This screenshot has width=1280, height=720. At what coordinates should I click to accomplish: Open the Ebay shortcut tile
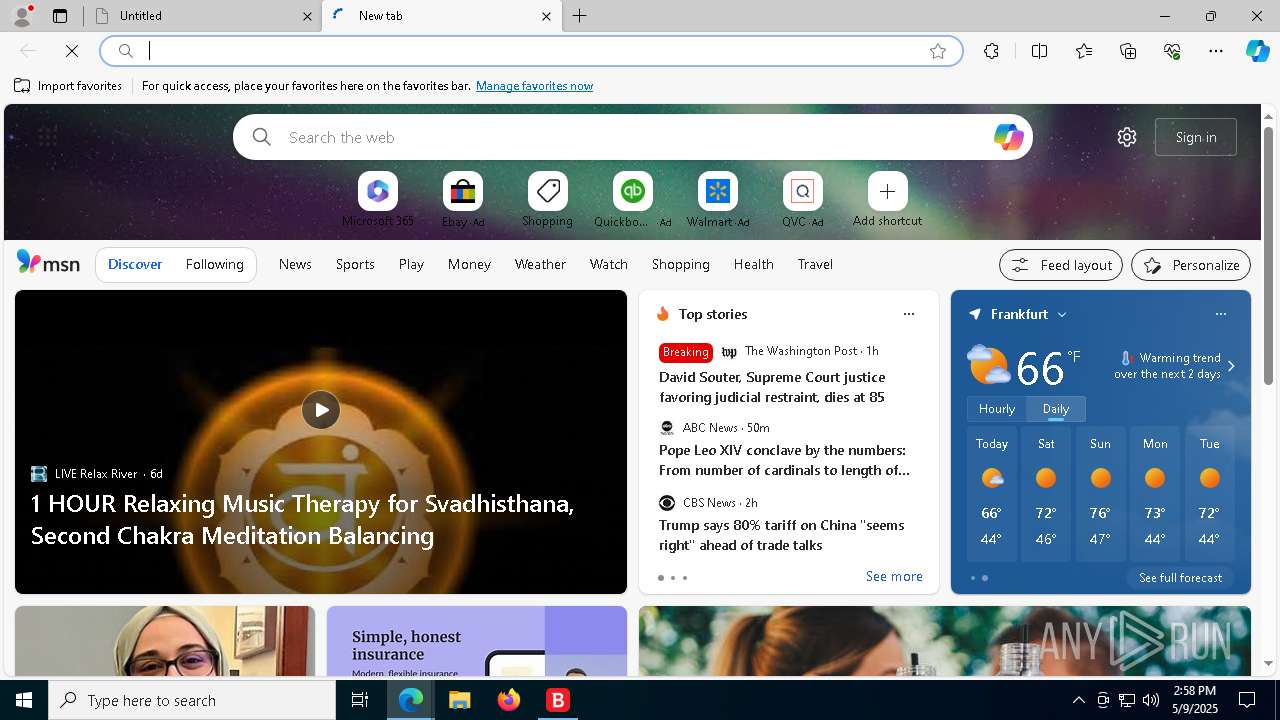463,199
